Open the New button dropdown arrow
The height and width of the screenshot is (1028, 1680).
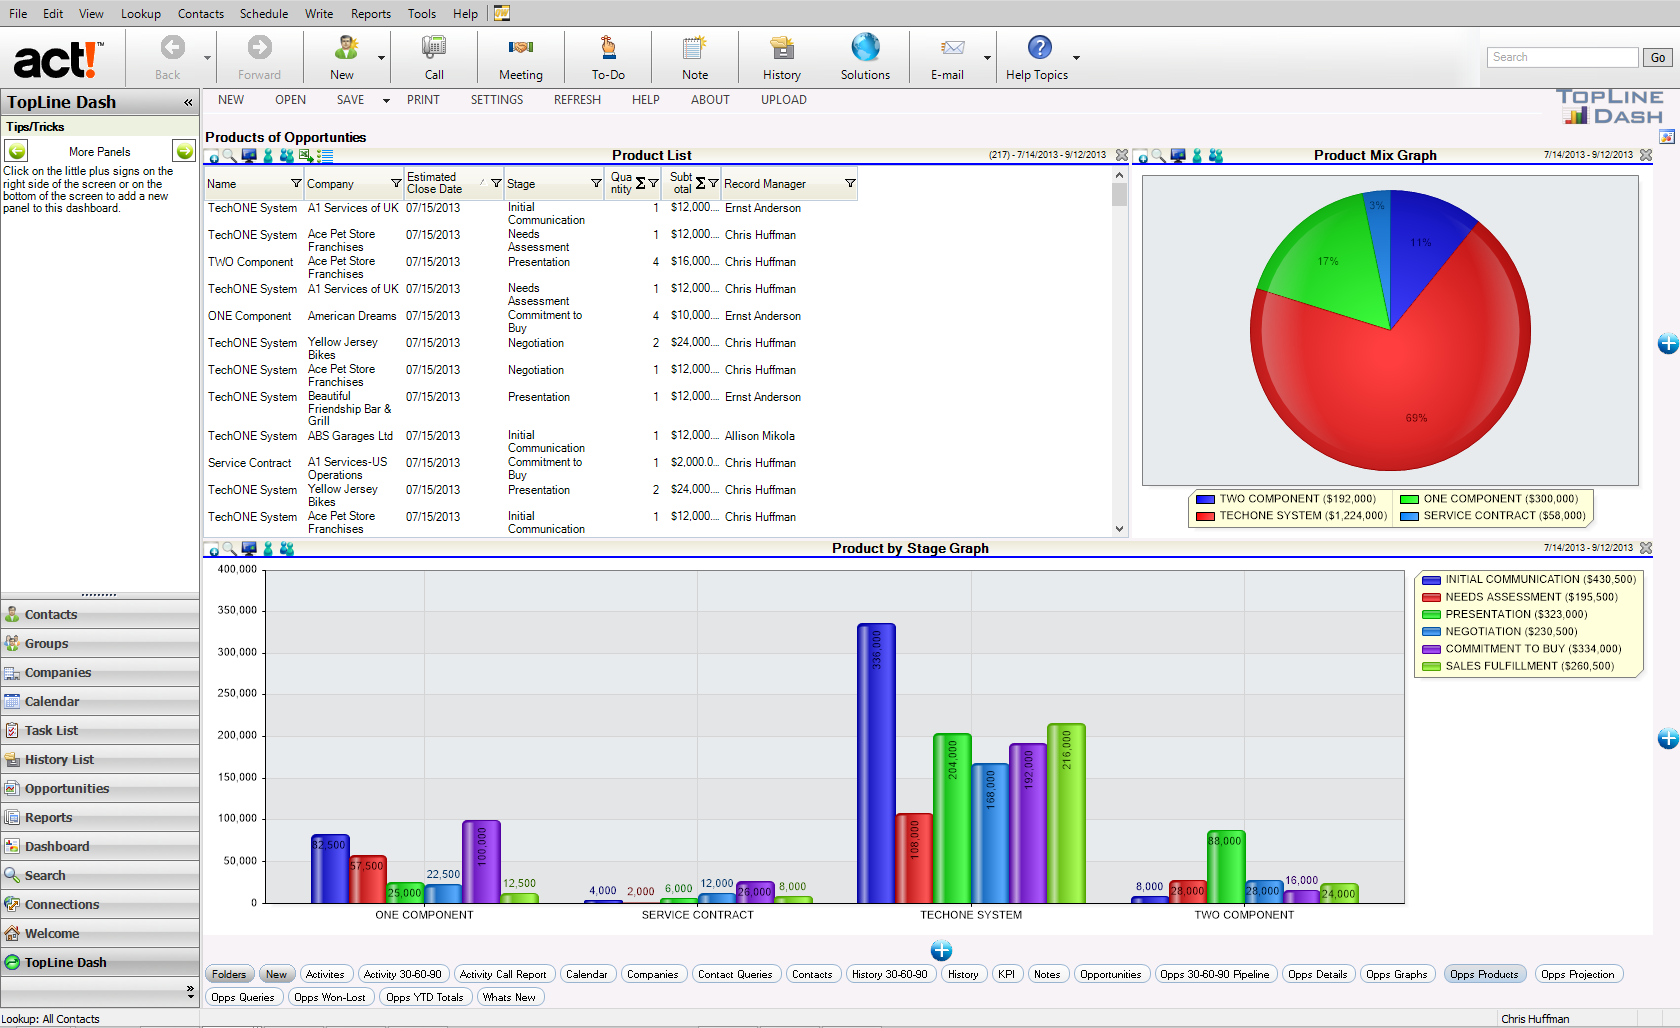pyautogui.click(x=381, y=58)
